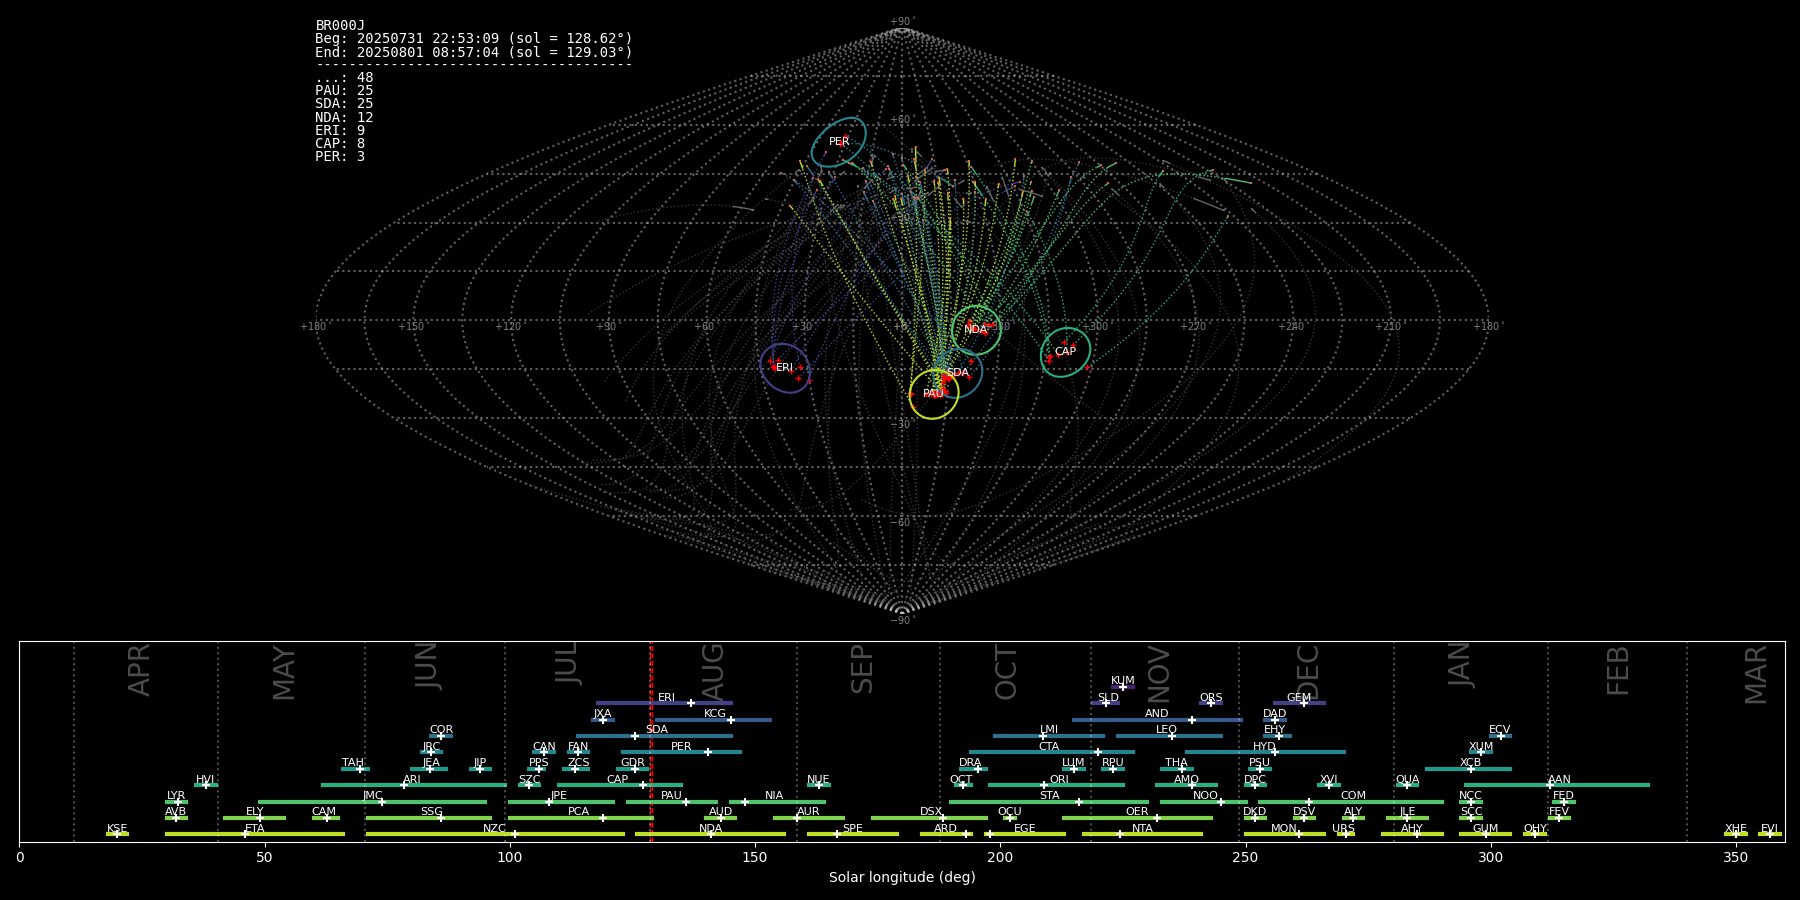The image size is (1800, 900).
Task: Click the AND shower bar in timeline
Action: 1157,719
